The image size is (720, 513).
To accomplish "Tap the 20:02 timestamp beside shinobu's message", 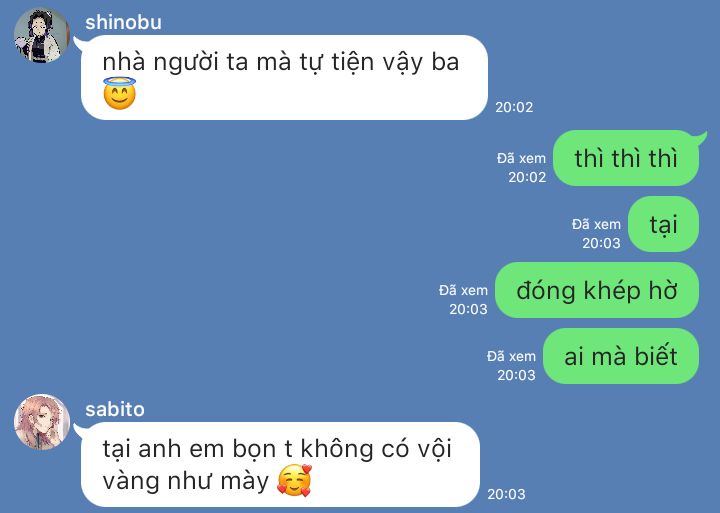I will coord(514,107).
